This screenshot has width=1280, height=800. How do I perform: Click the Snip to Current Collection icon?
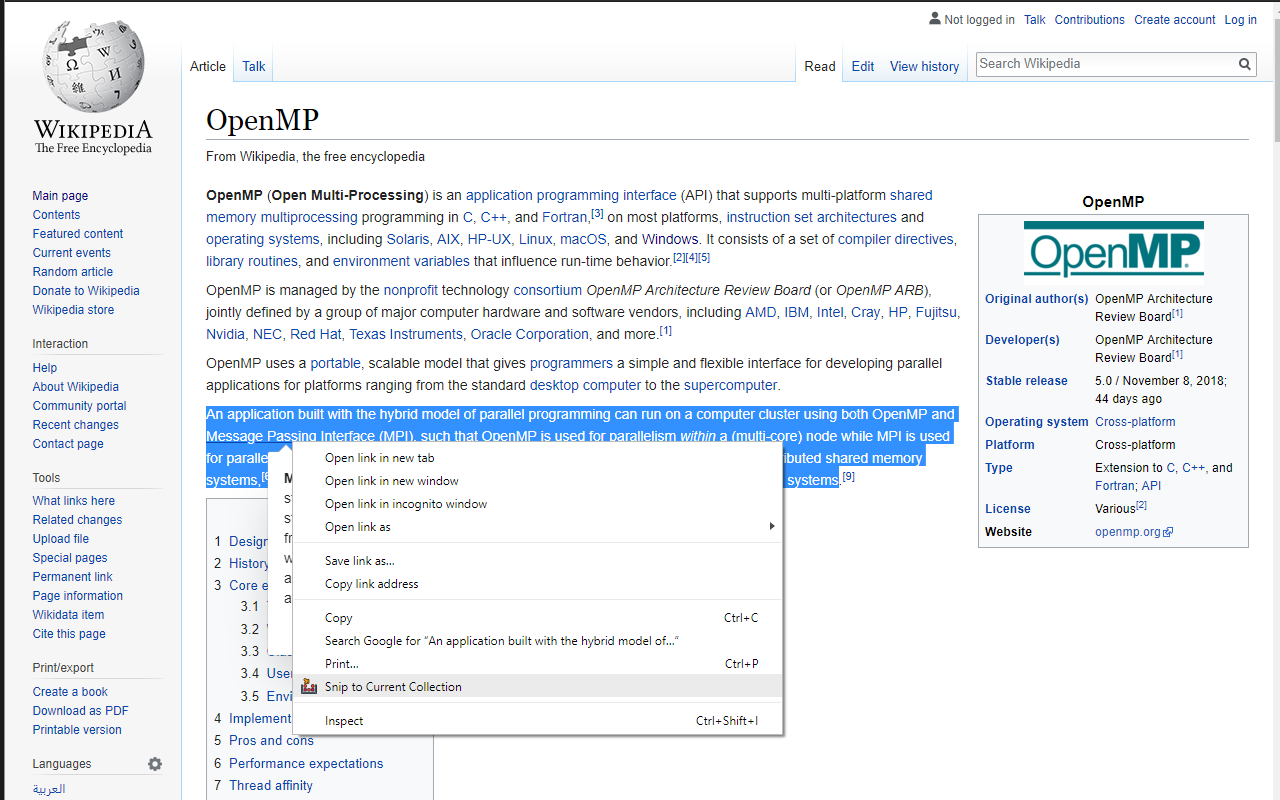[307, 686]
